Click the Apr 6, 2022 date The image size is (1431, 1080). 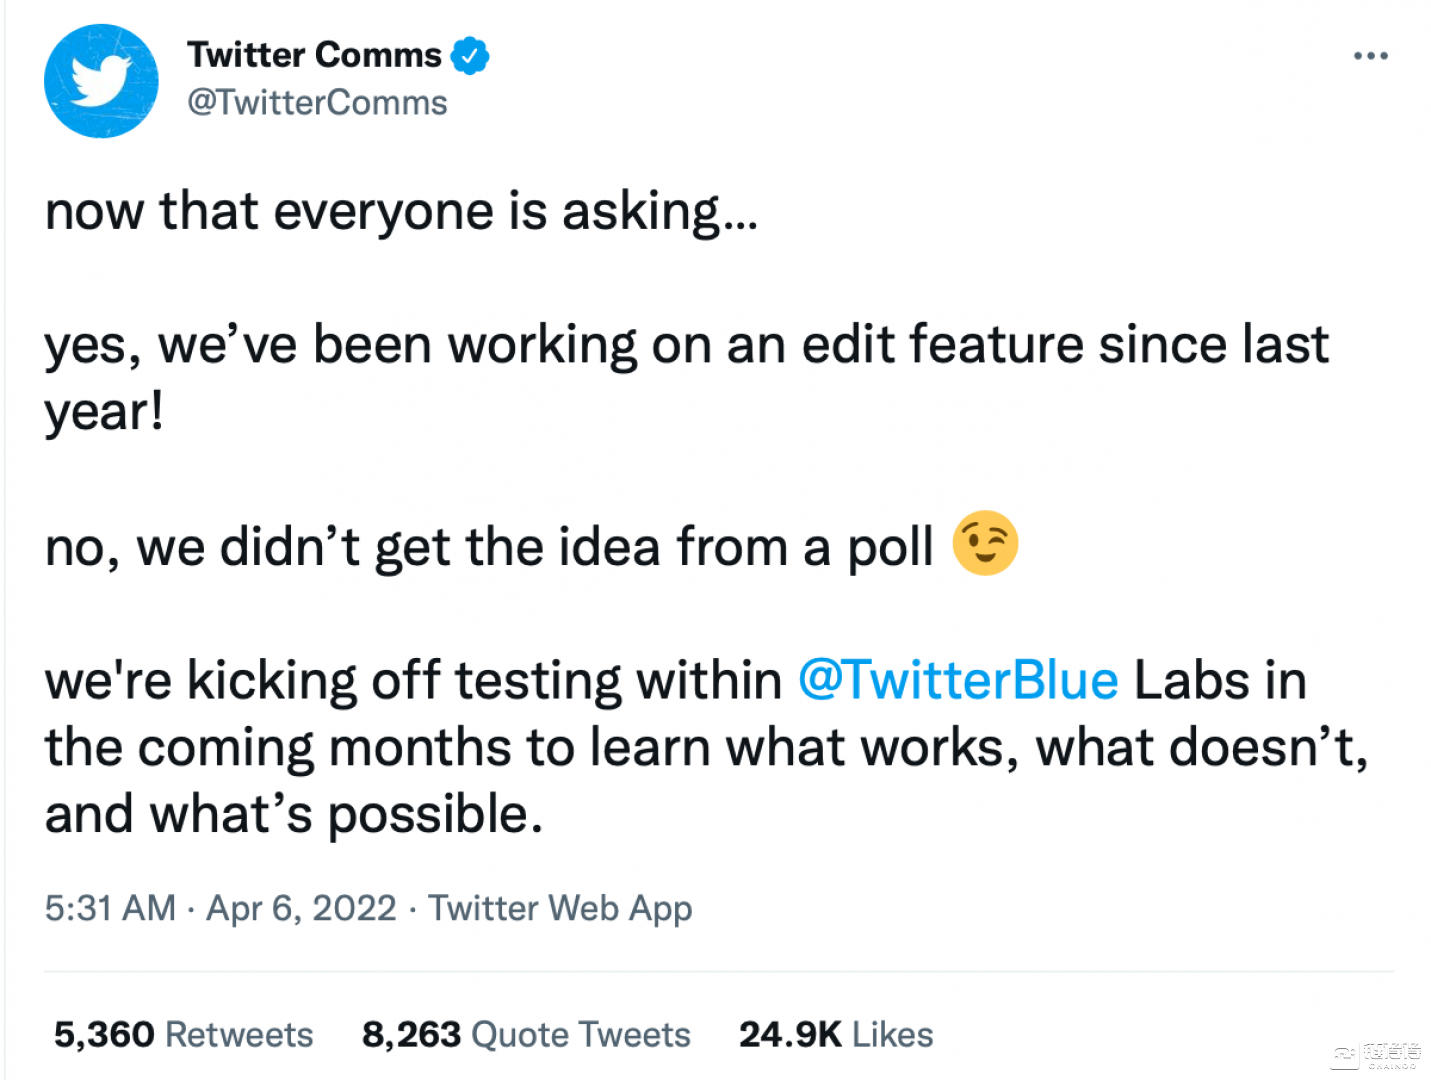coord(301,908)
